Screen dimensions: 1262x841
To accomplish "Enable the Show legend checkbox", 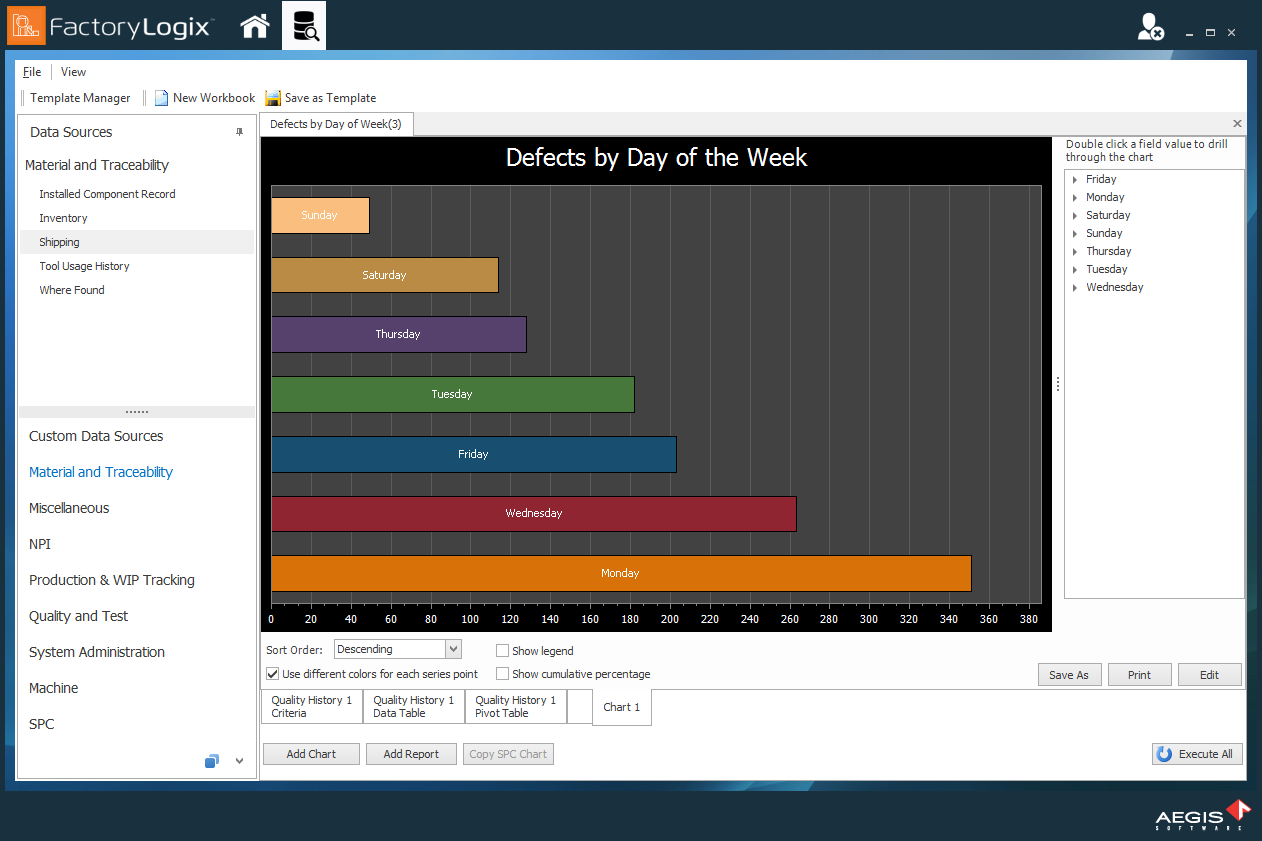I will (x=502, y=649).
